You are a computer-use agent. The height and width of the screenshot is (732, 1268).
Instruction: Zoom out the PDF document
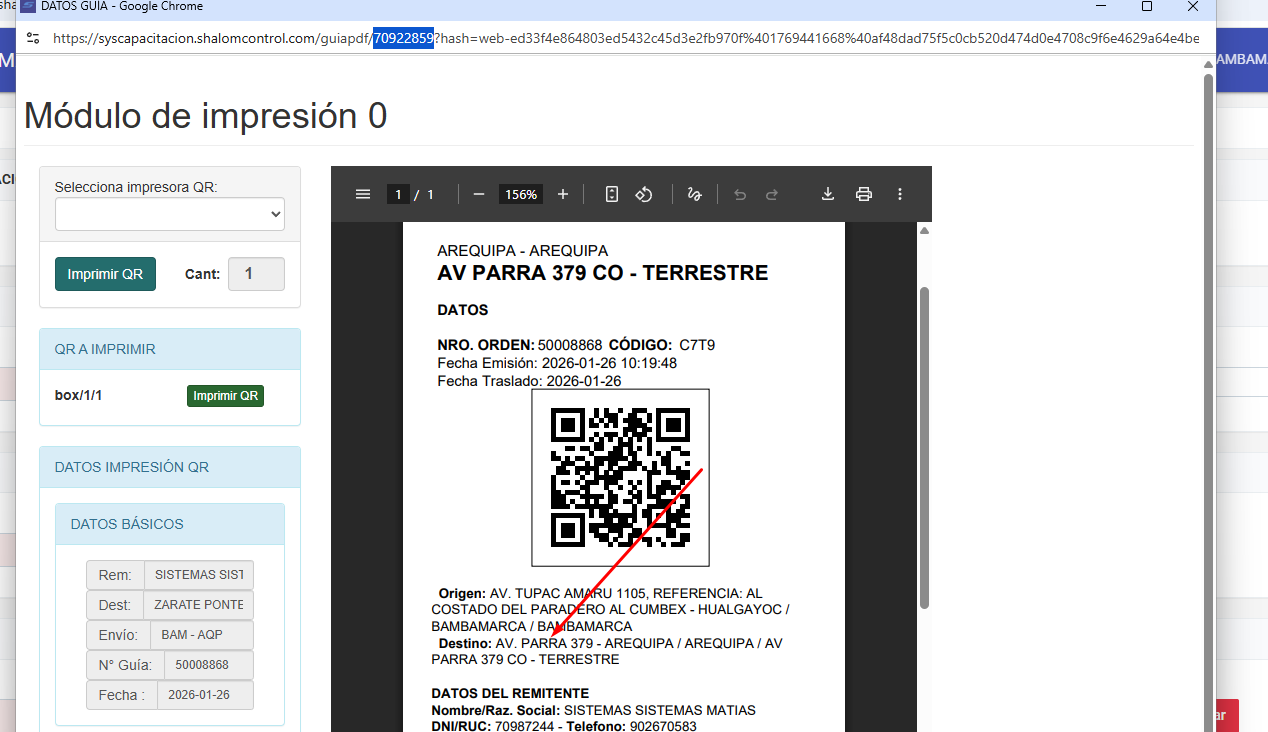click(x=479, y=194)
